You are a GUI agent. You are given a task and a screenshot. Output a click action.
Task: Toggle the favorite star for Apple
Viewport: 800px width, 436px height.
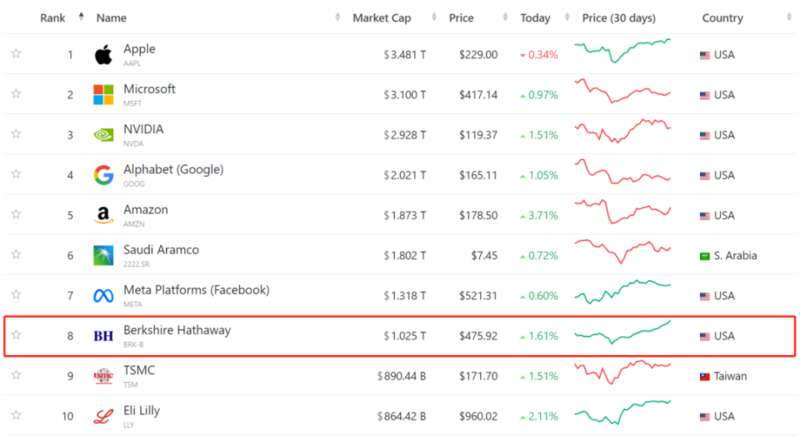[x=16, y=53]
